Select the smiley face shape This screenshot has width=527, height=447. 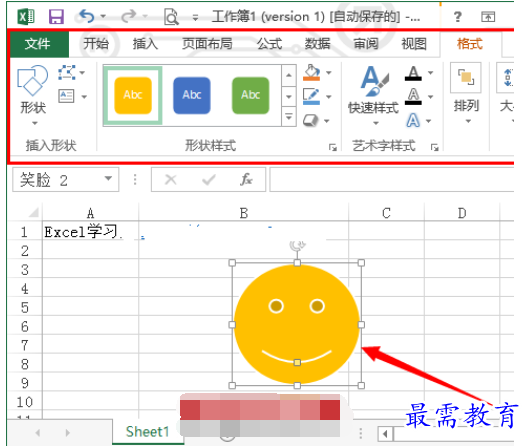297,324
